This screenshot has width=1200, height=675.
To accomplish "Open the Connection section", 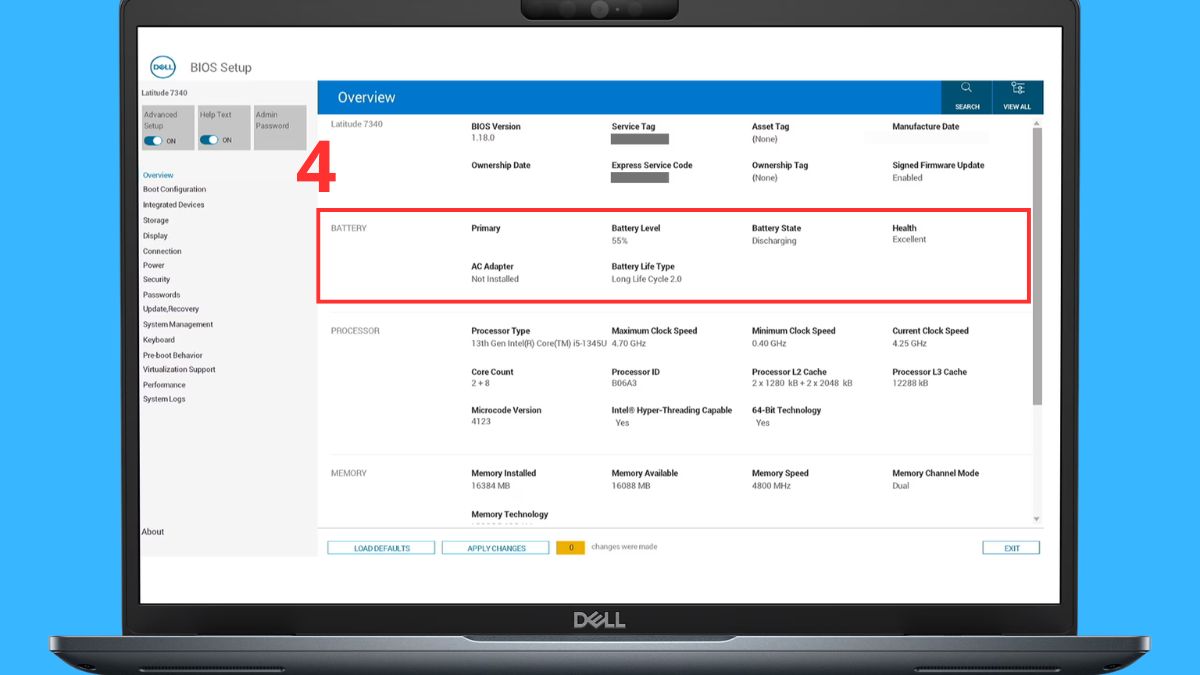I will (x=162, y=251).
